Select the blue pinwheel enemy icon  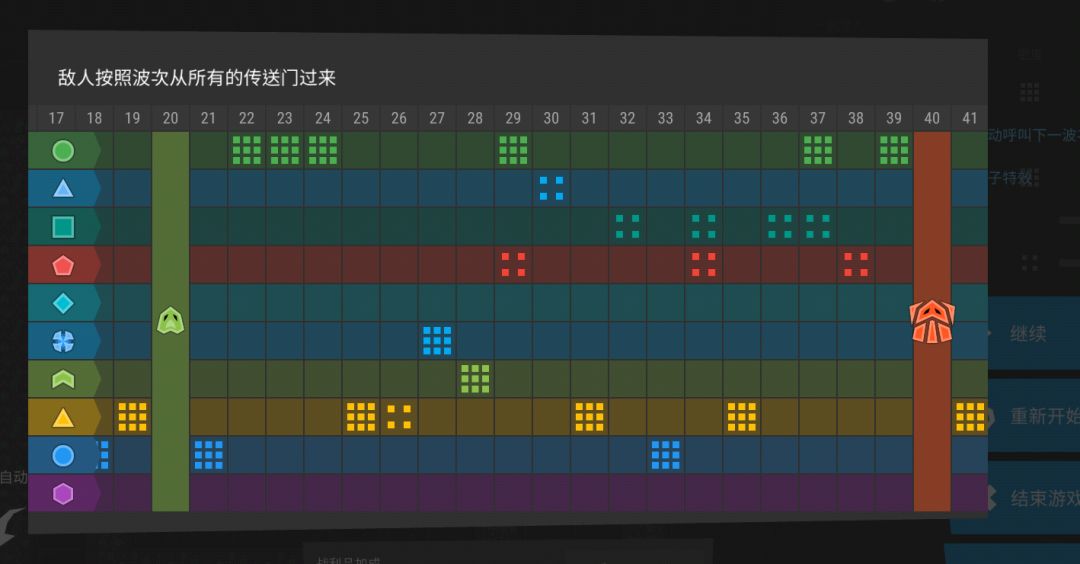tap(63, 341)
